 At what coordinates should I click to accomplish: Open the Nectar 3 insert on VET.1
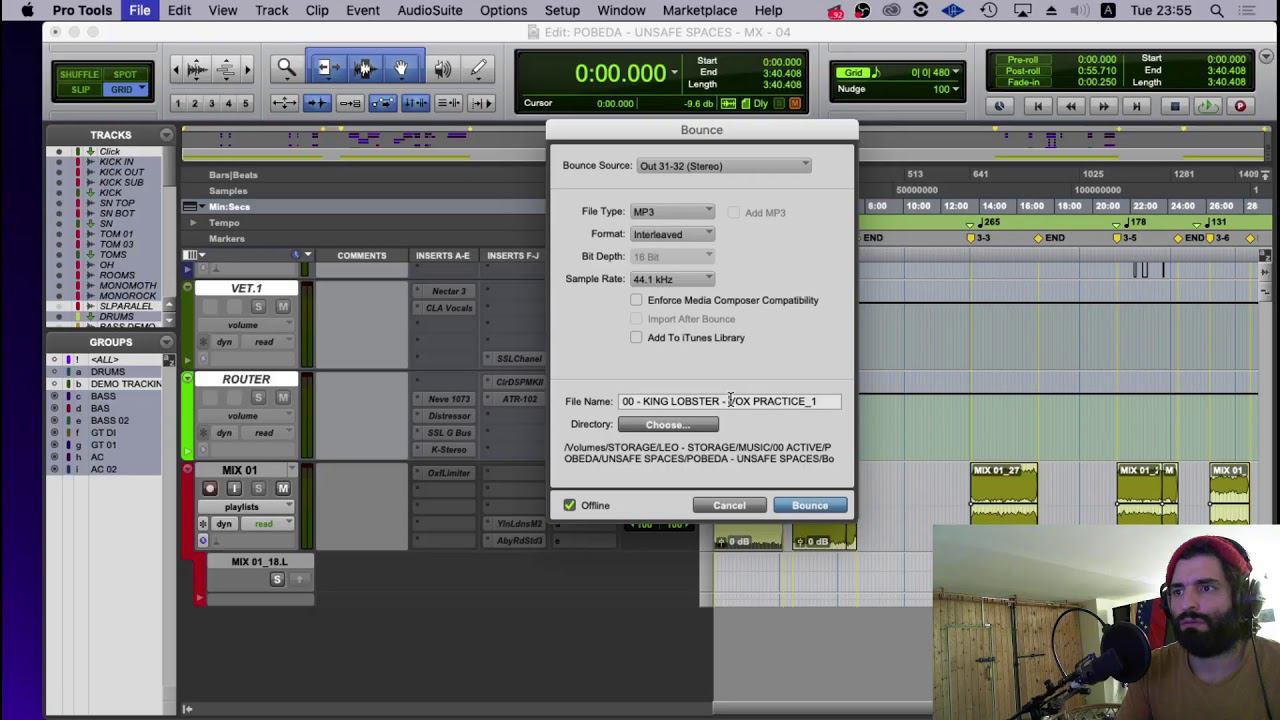pyautogui.click(x=448, y=291)
